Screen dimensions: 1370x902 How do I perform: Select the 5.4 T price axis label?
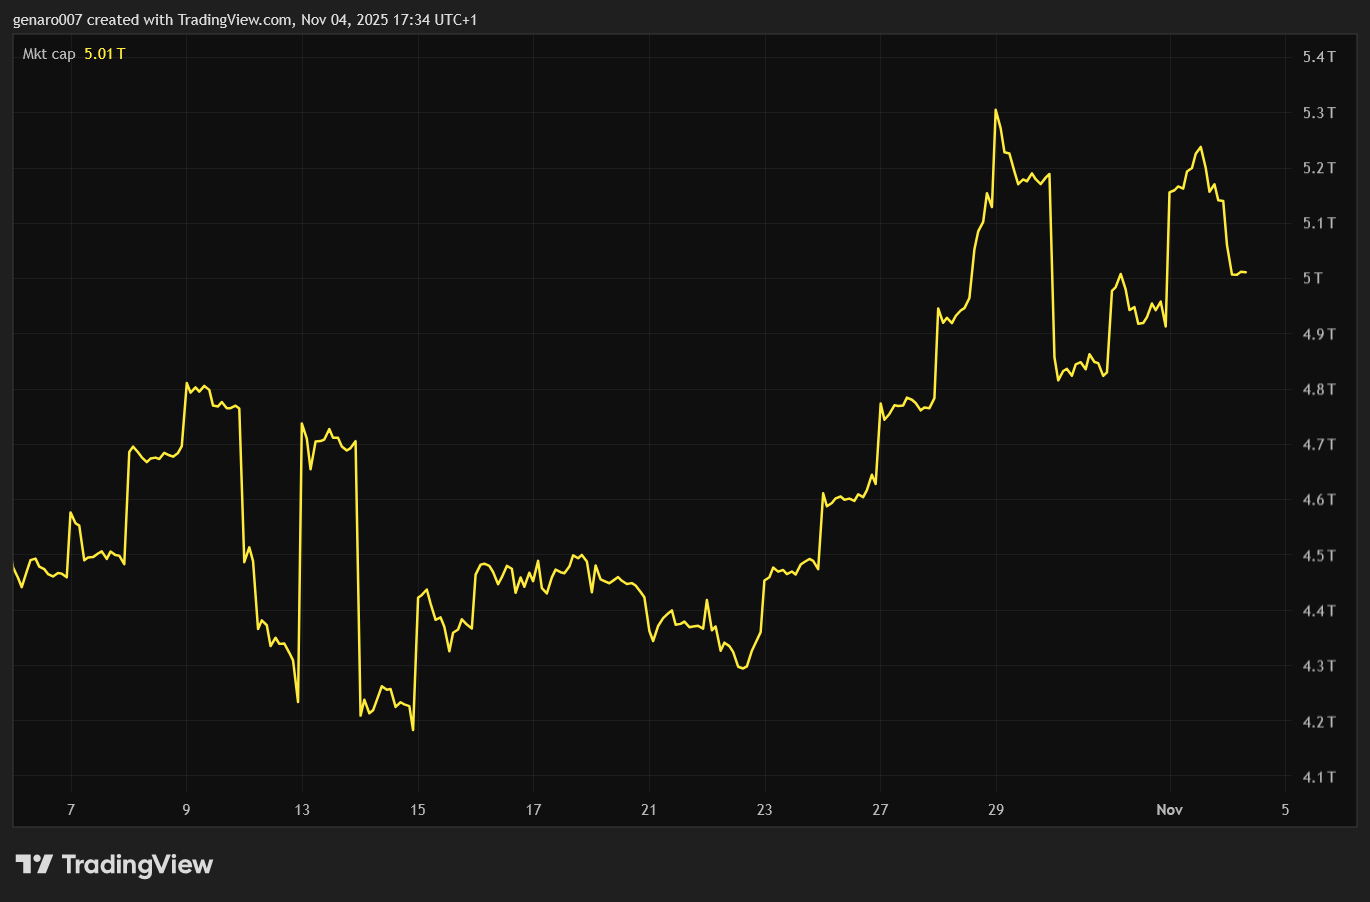click(1318, 57)
